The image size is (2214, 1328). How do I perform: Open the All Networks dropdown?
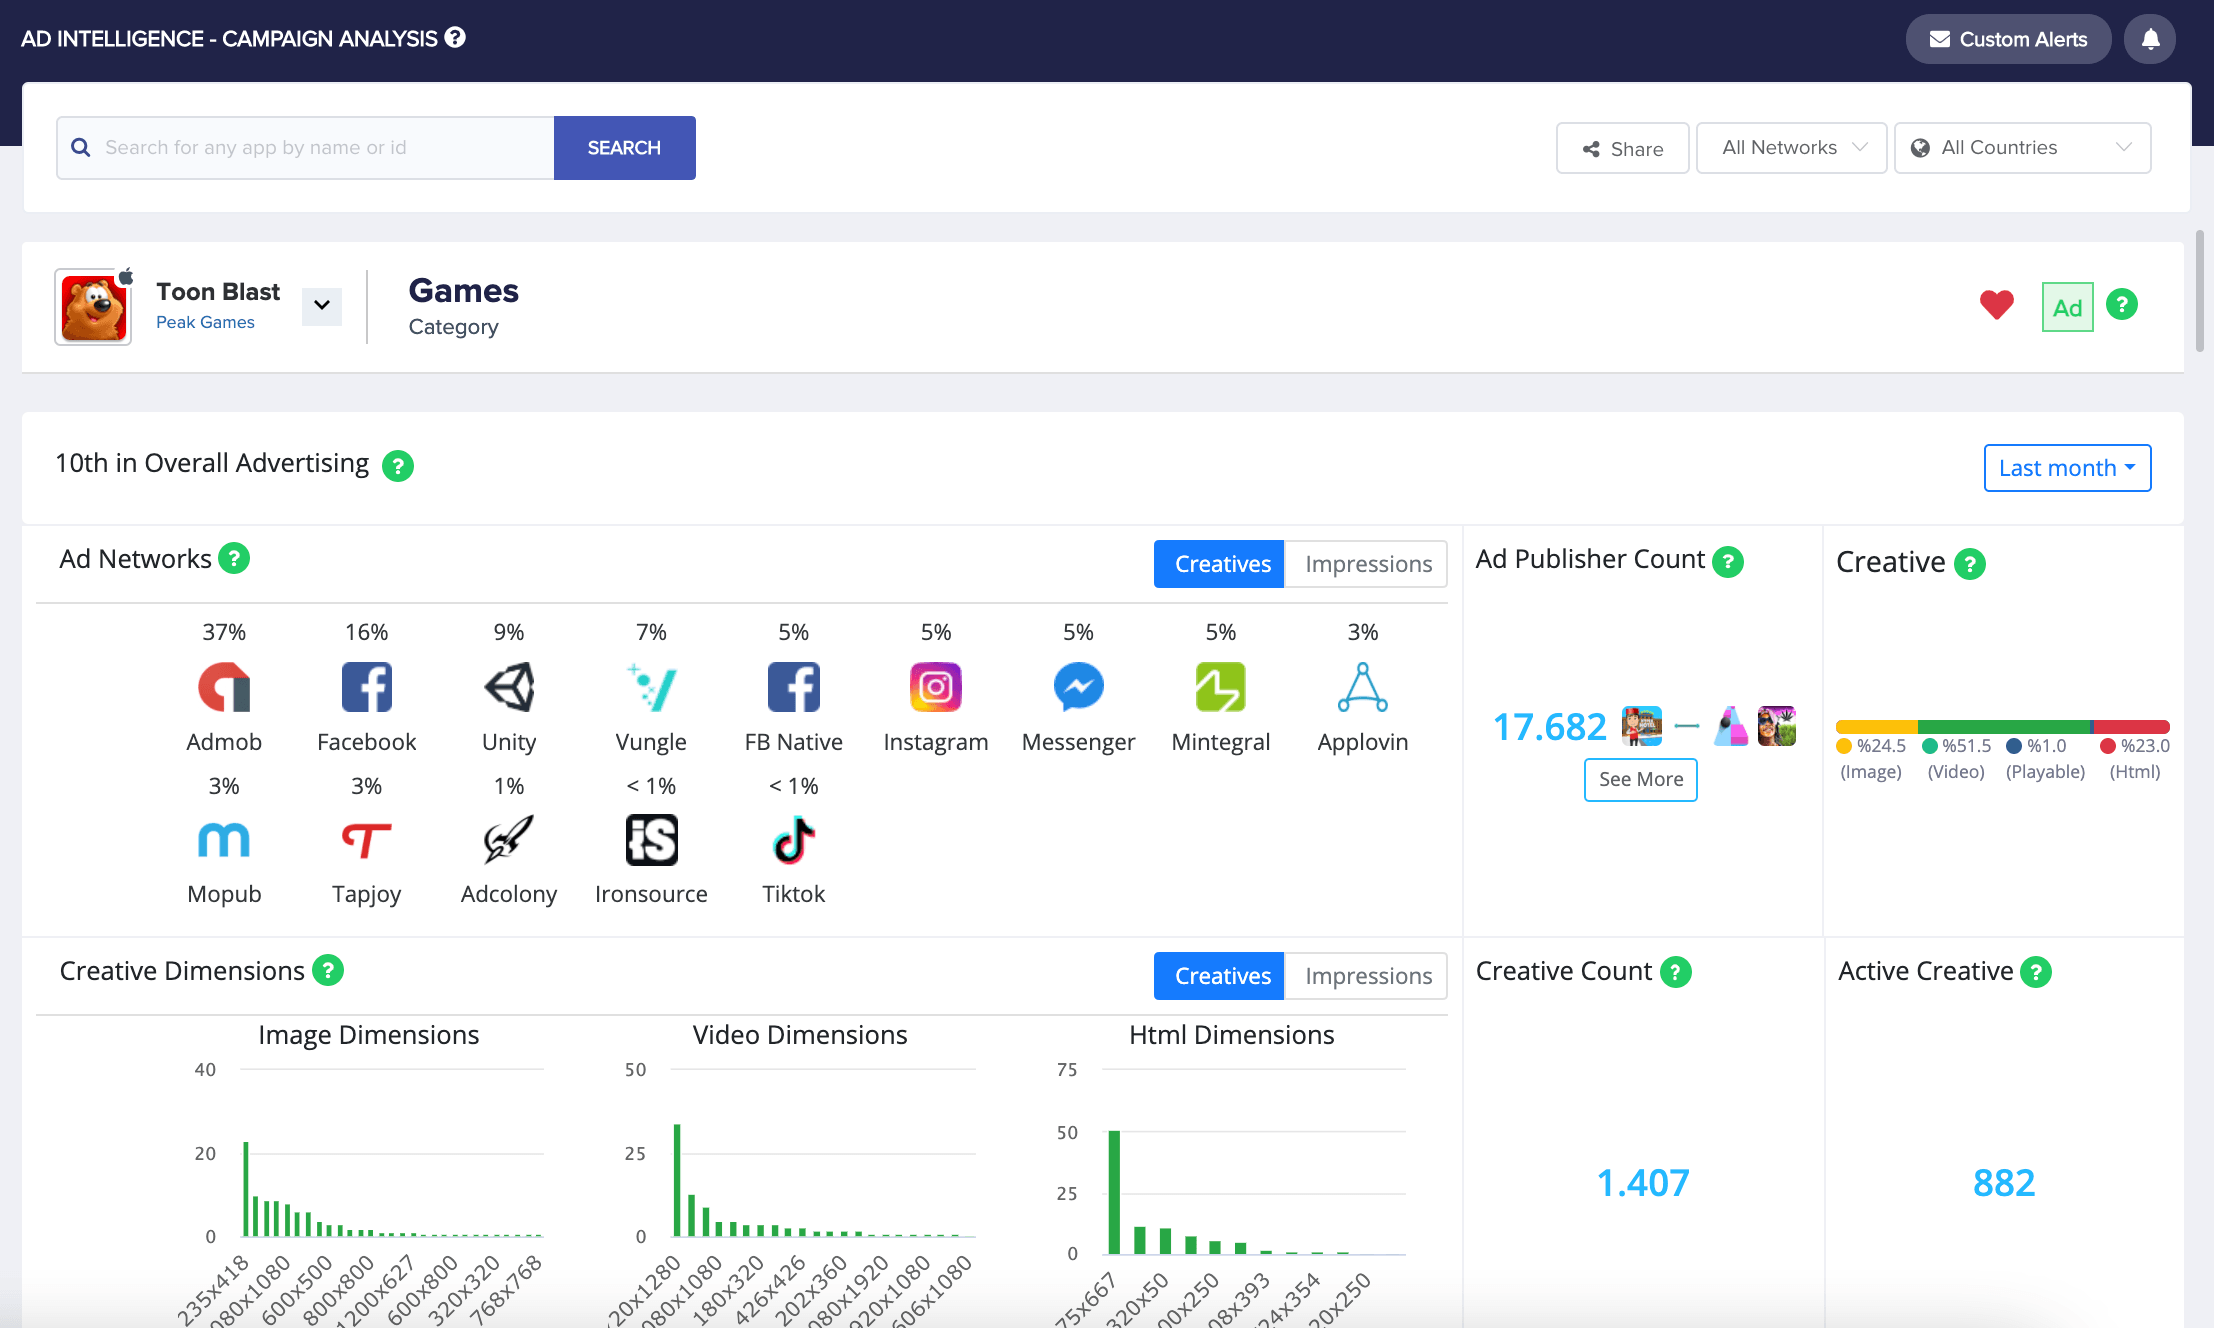1792,148
